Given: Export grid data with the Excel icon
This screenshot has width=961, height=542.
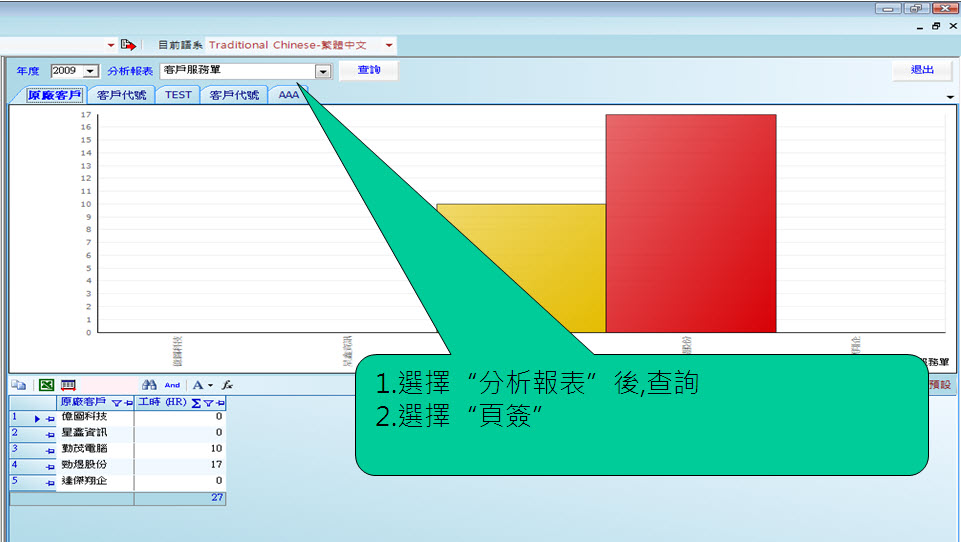Looking at the screenshot, I should [45, 384].
